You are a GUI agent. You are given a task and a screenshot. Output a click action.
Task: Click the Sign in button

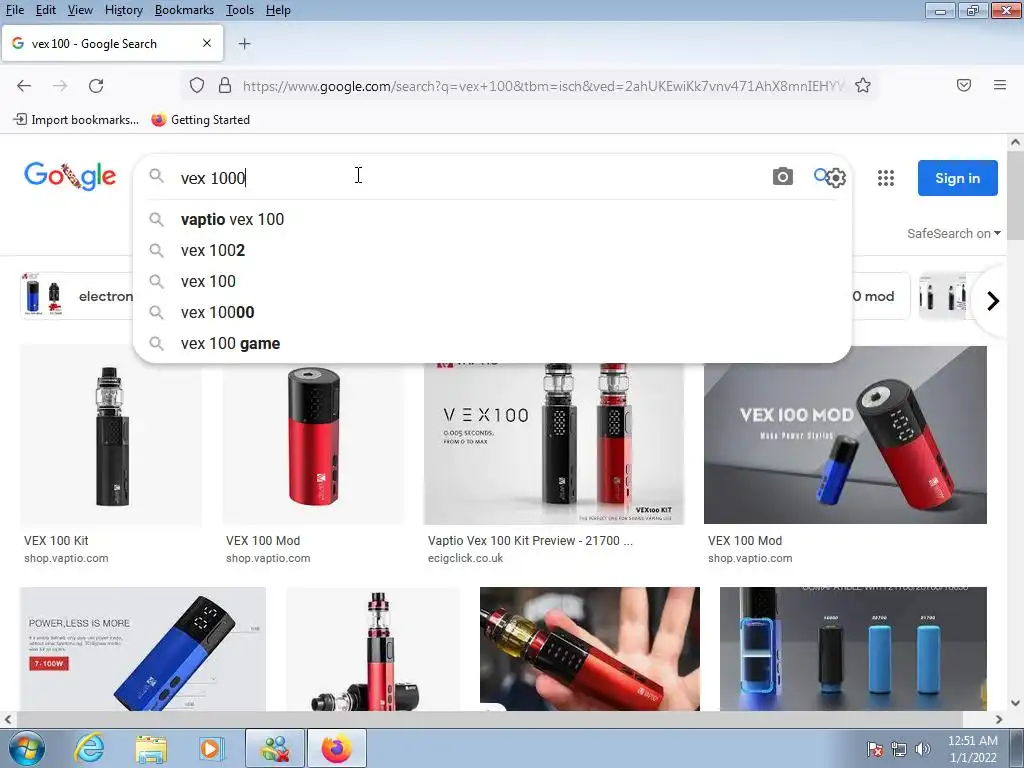[x=957, y=178]
